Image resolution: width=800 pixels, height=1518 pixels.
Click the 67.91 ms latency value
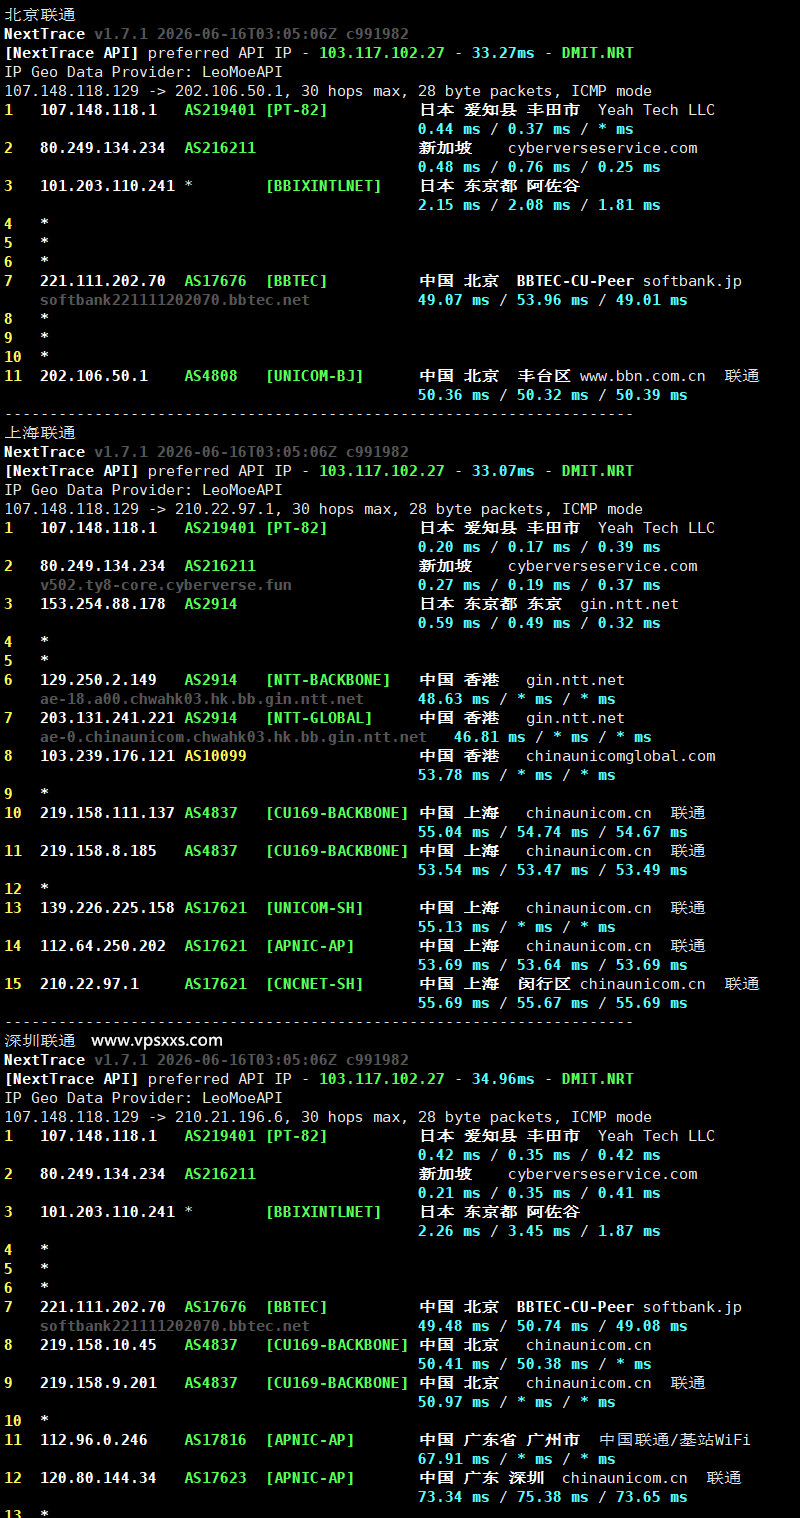tap(454, 1459)
